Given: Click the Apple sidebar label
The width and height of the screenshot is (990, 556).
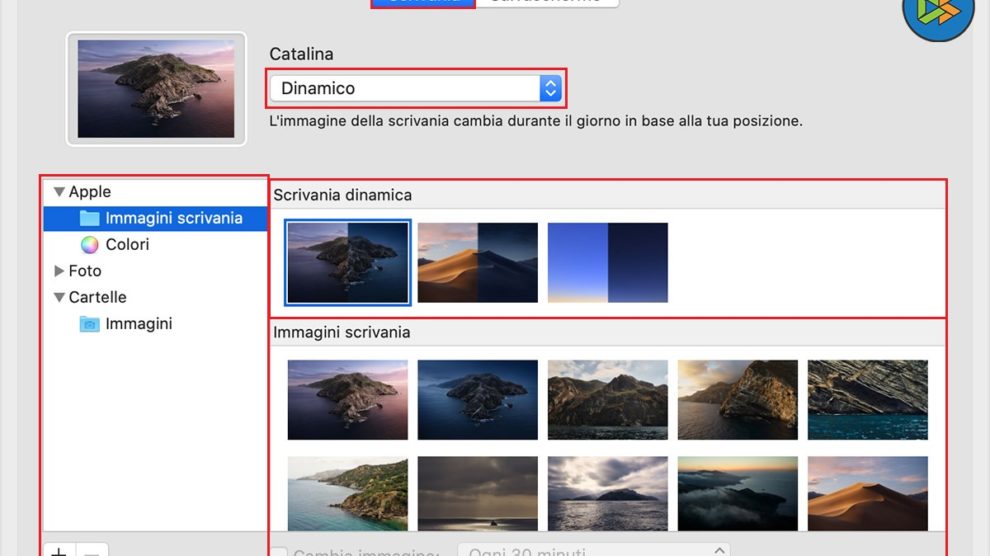Looking at the screenshot, I should [90, 192].
